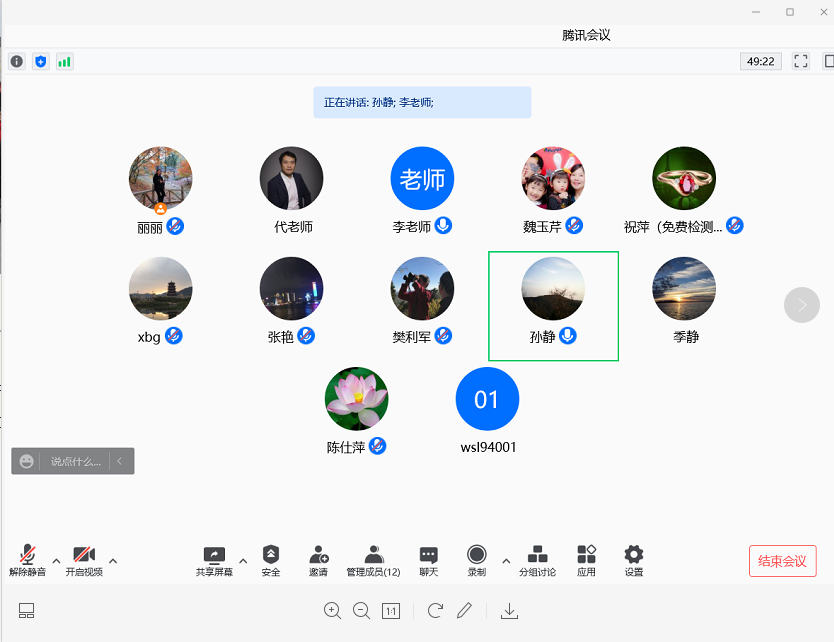This screenshot has height=642, width=834.
Task: Click the 说点什么... chat input box
Action: click(x=75, y=461)
